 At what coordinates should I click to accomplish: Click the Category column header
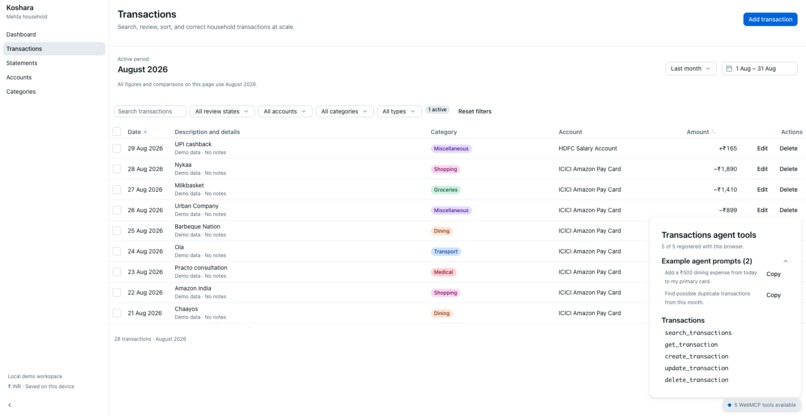pyautogui.click(x=443, y=132)
